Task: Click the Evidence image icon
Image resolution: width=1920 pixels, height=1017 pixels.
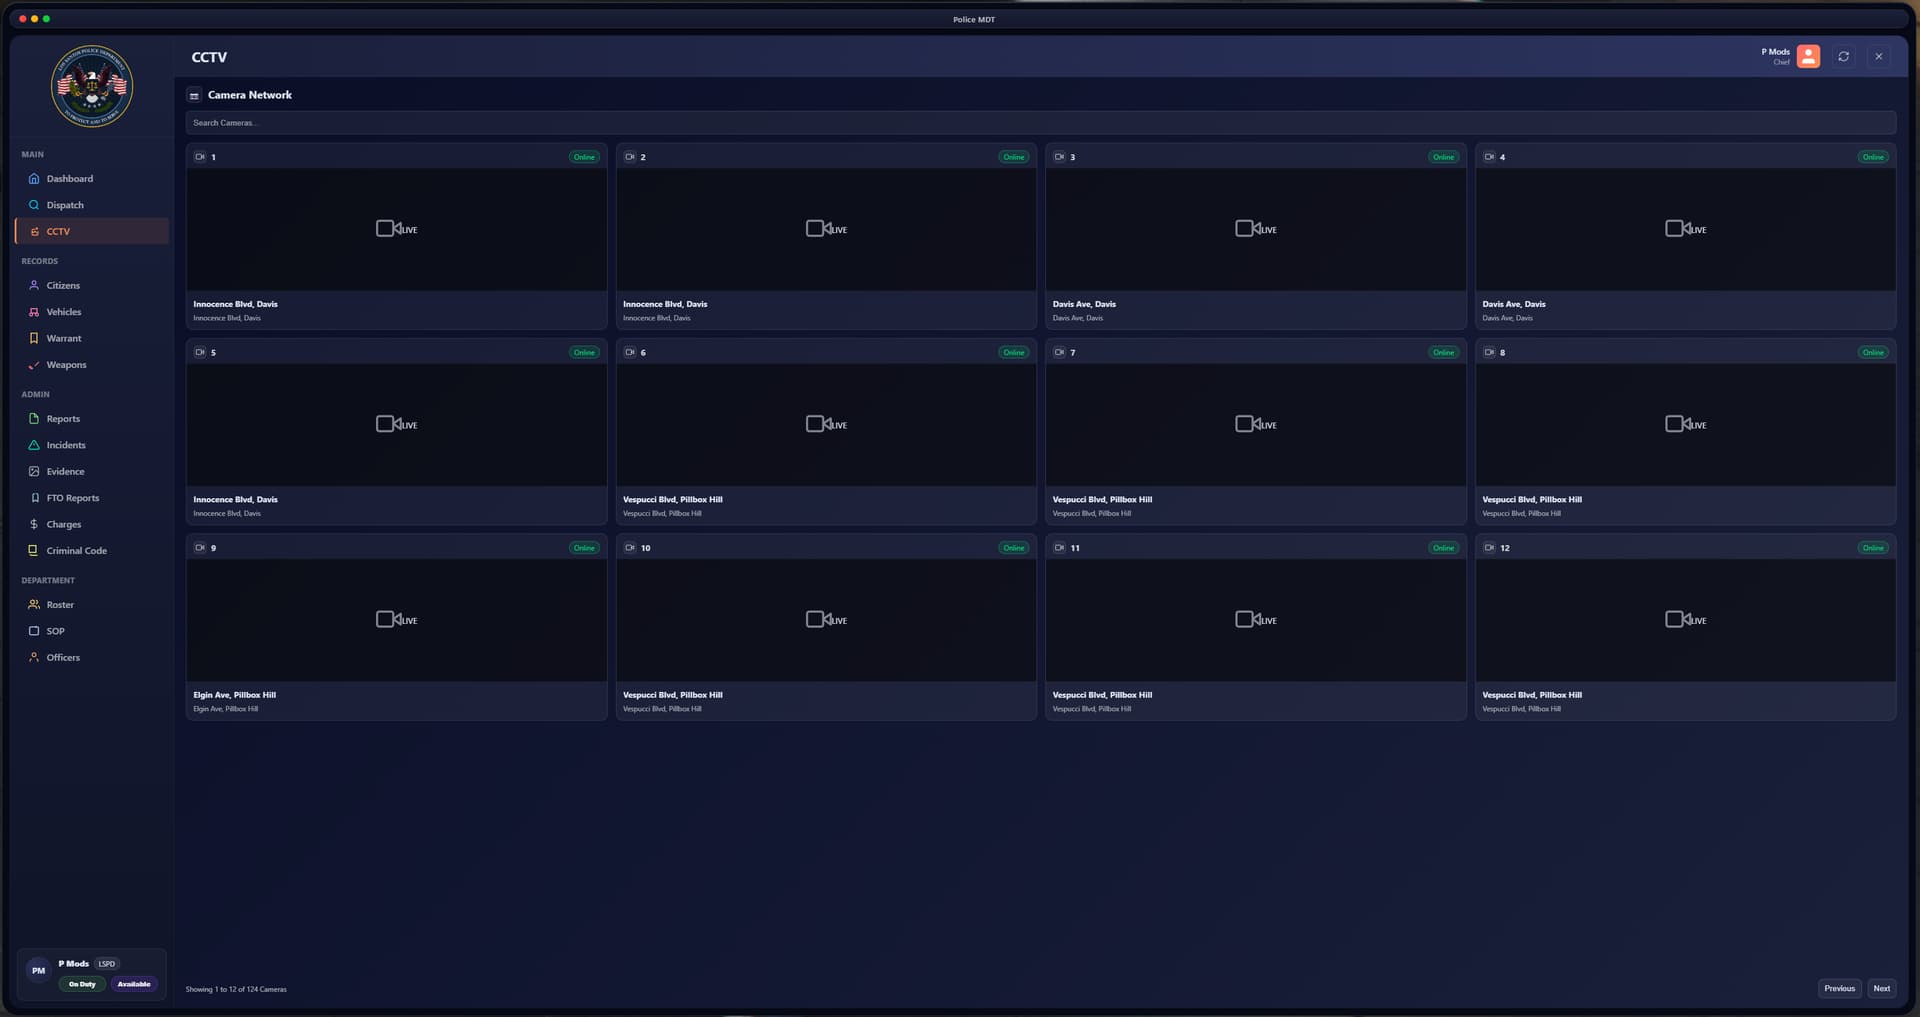Action: [x=34, y=472]
